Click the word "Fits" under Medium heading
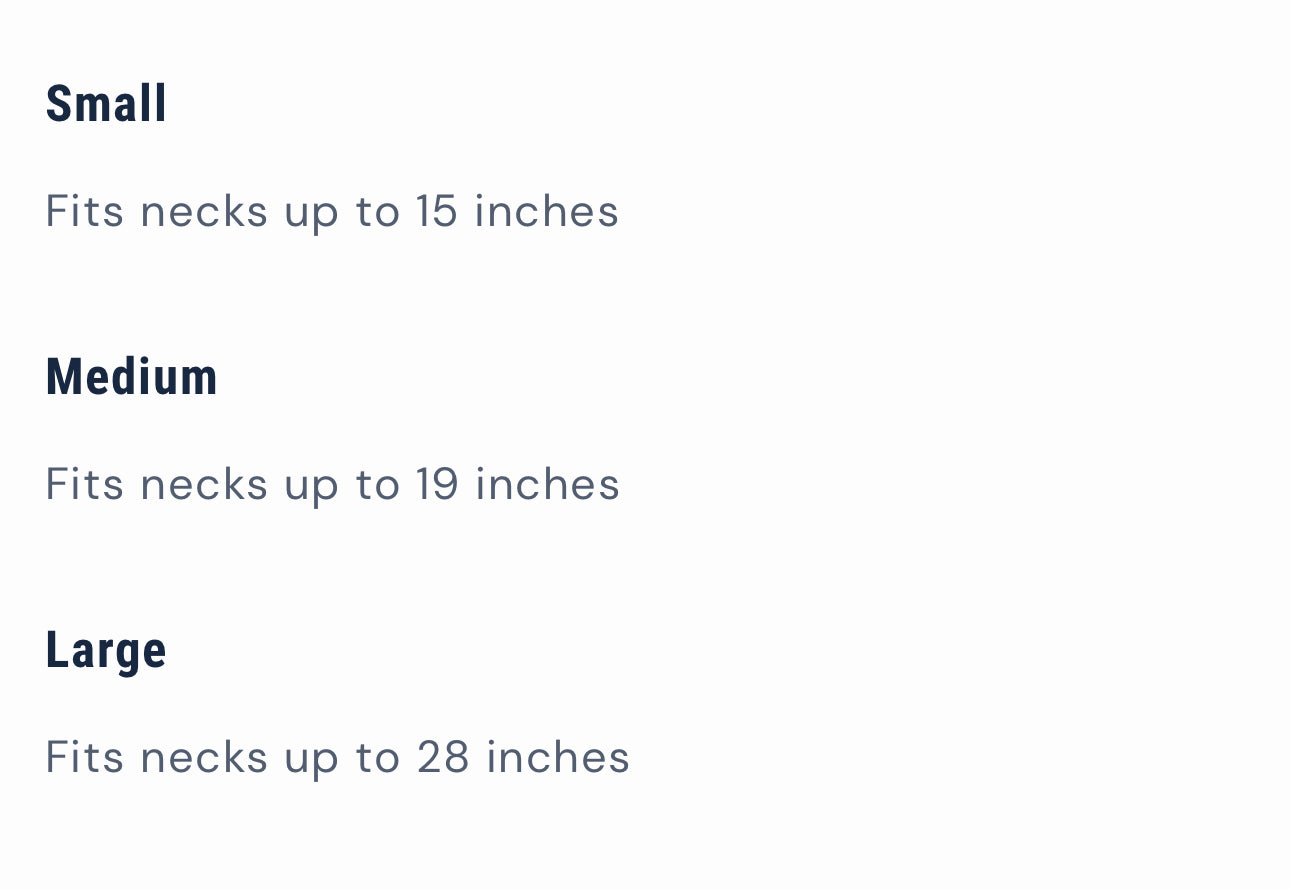The height and width of the screenshot is (889, 1290). [x=84, y=485]
